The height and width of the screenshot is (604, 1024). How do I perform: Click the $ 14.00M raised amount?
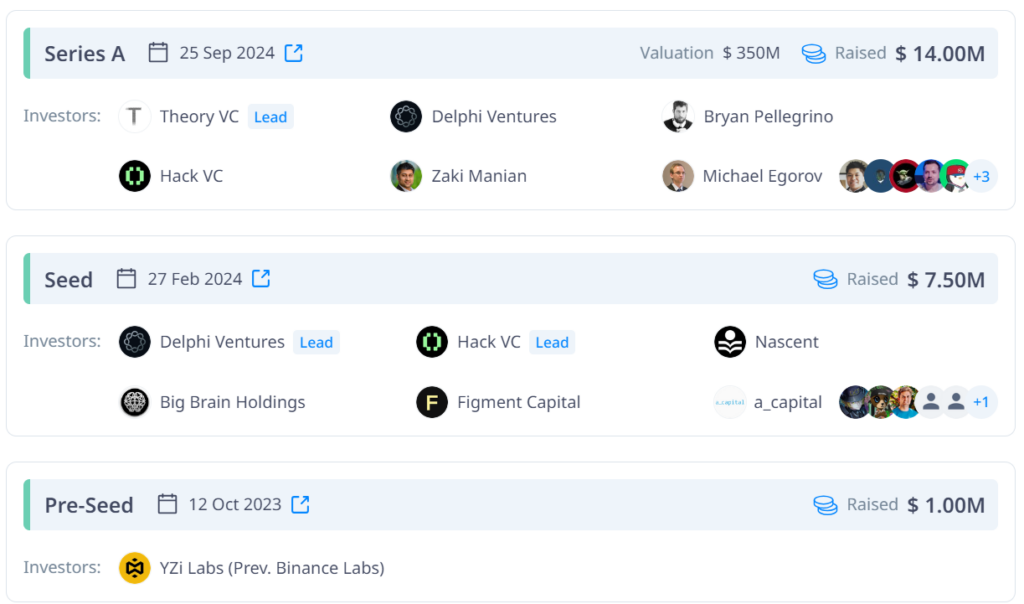point(940,54)
